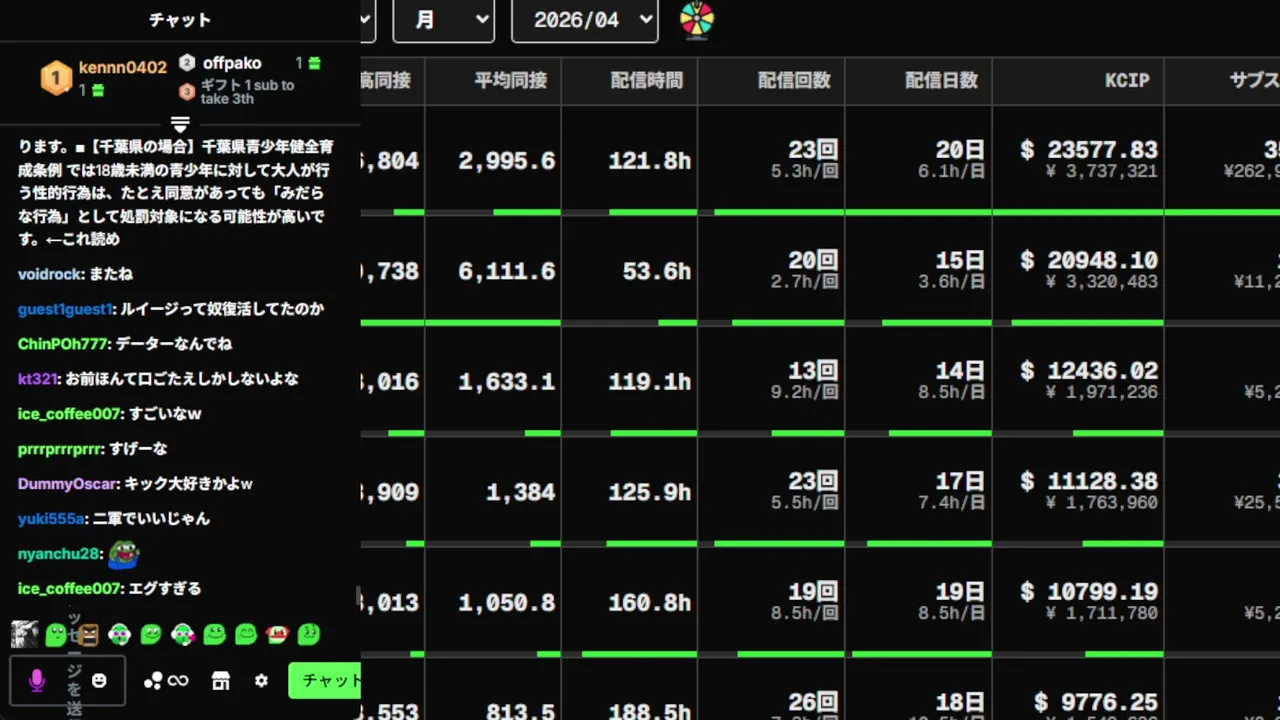1280x720 pixels.
Task: Click username voidrock in chat
Action: 50,274
